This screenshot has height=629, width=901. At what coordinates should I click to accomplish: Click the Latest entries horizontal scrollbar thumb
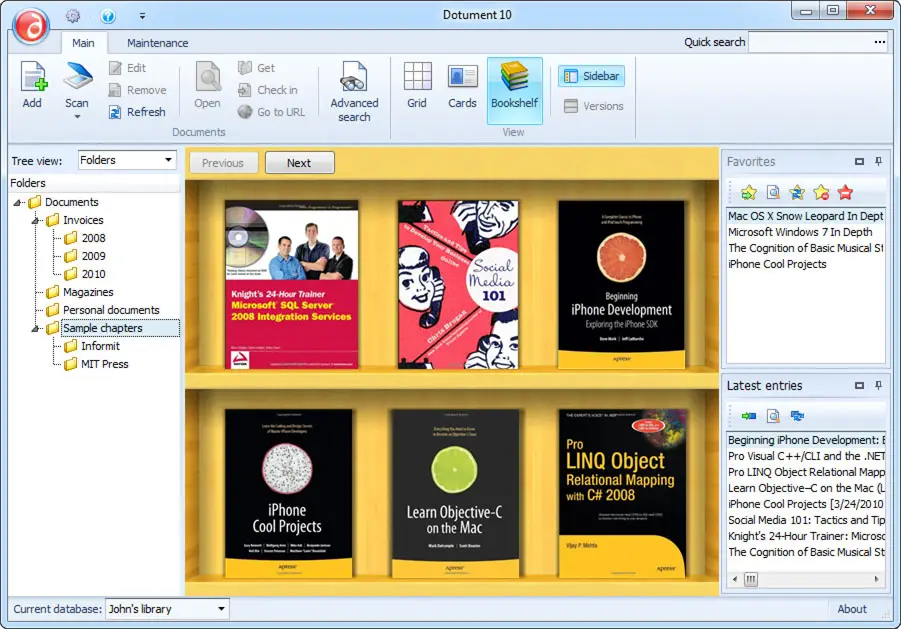coord(750,579)
